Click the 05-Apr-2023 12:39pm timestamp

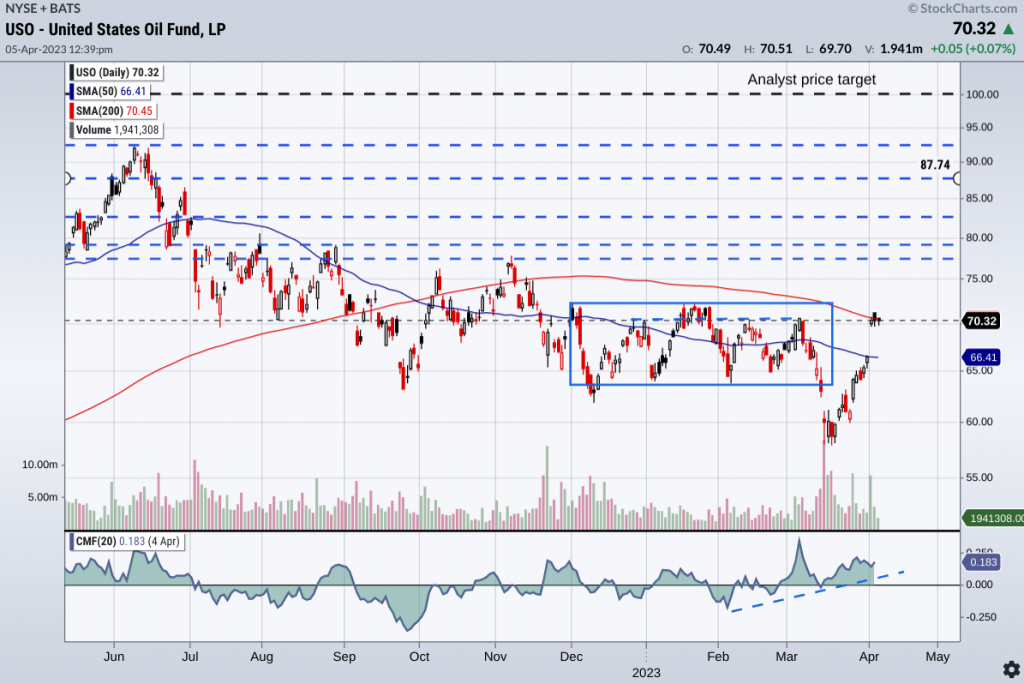click(59, 50)
